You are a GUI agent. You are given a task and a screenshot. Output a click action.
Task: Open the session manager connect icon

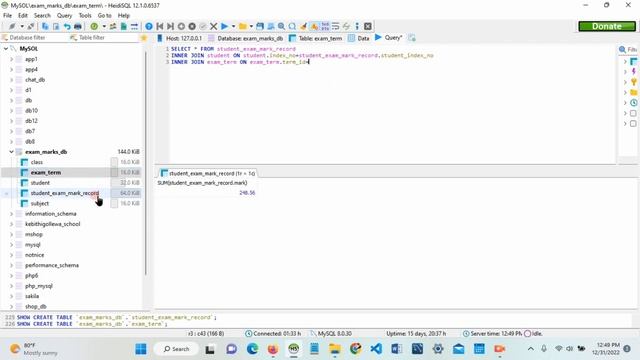[12, 26]
